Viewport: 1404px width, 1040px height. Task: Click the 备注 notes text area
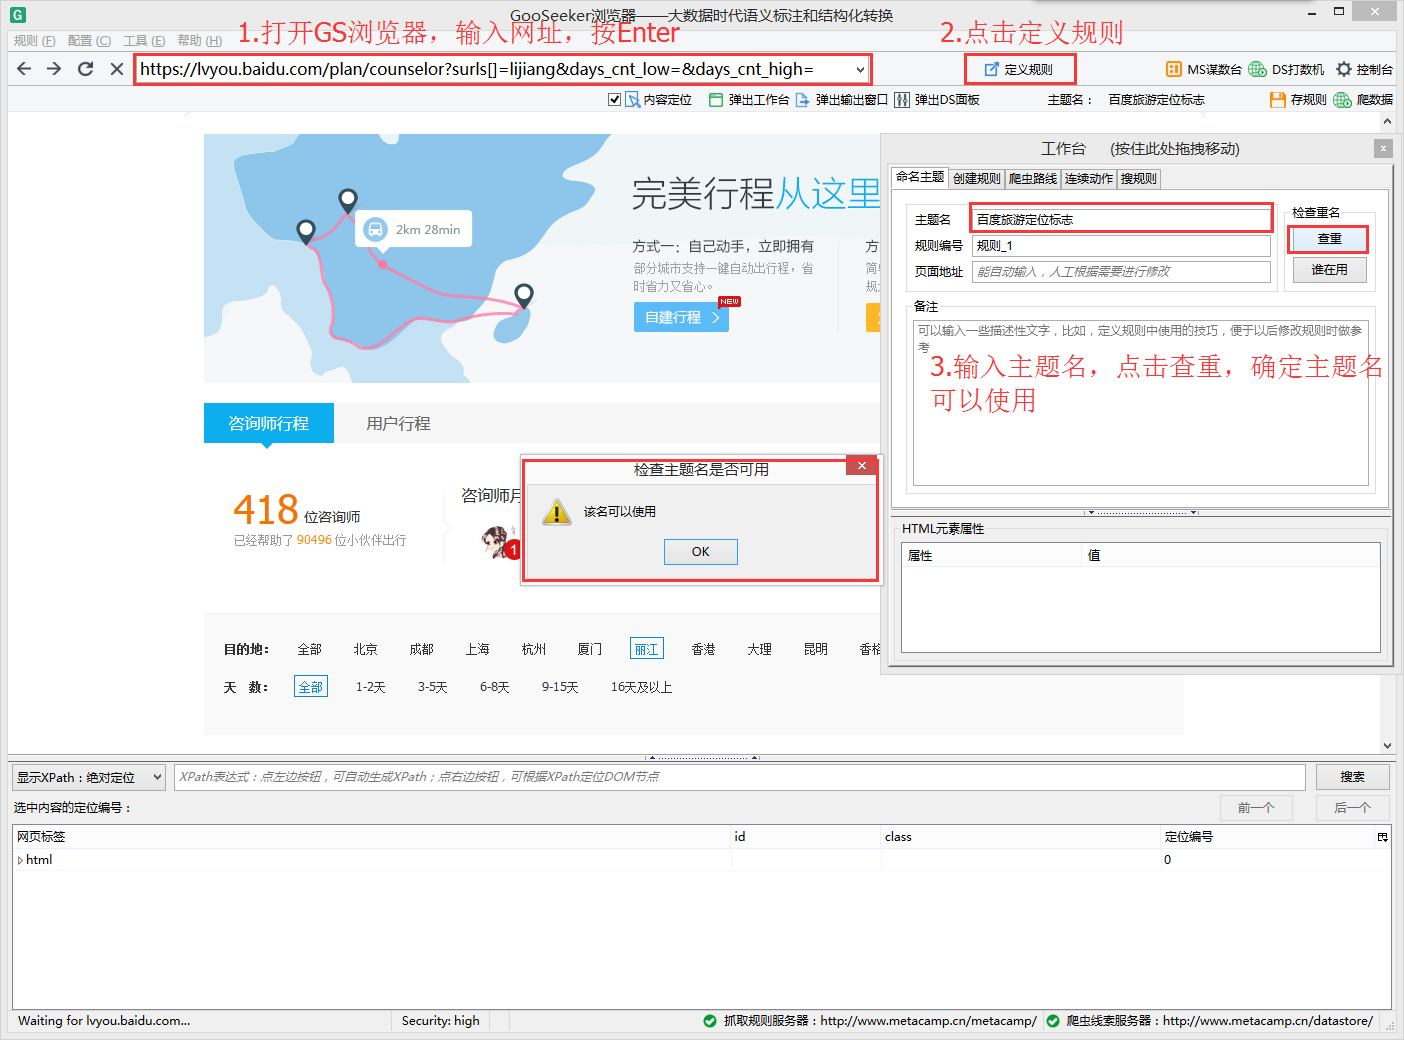[1140, 402]
